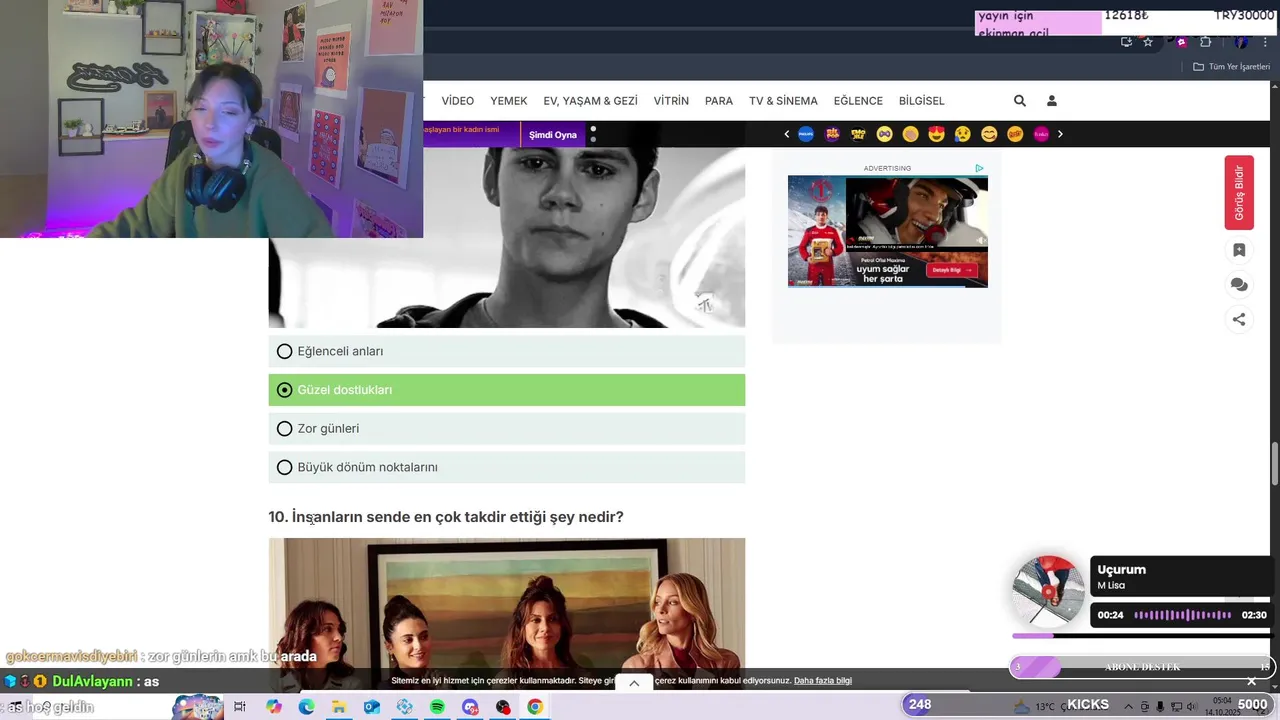1280x720 pixels.
Task: Open the VİTRİN menu
Action: click(x=671, y=101)
